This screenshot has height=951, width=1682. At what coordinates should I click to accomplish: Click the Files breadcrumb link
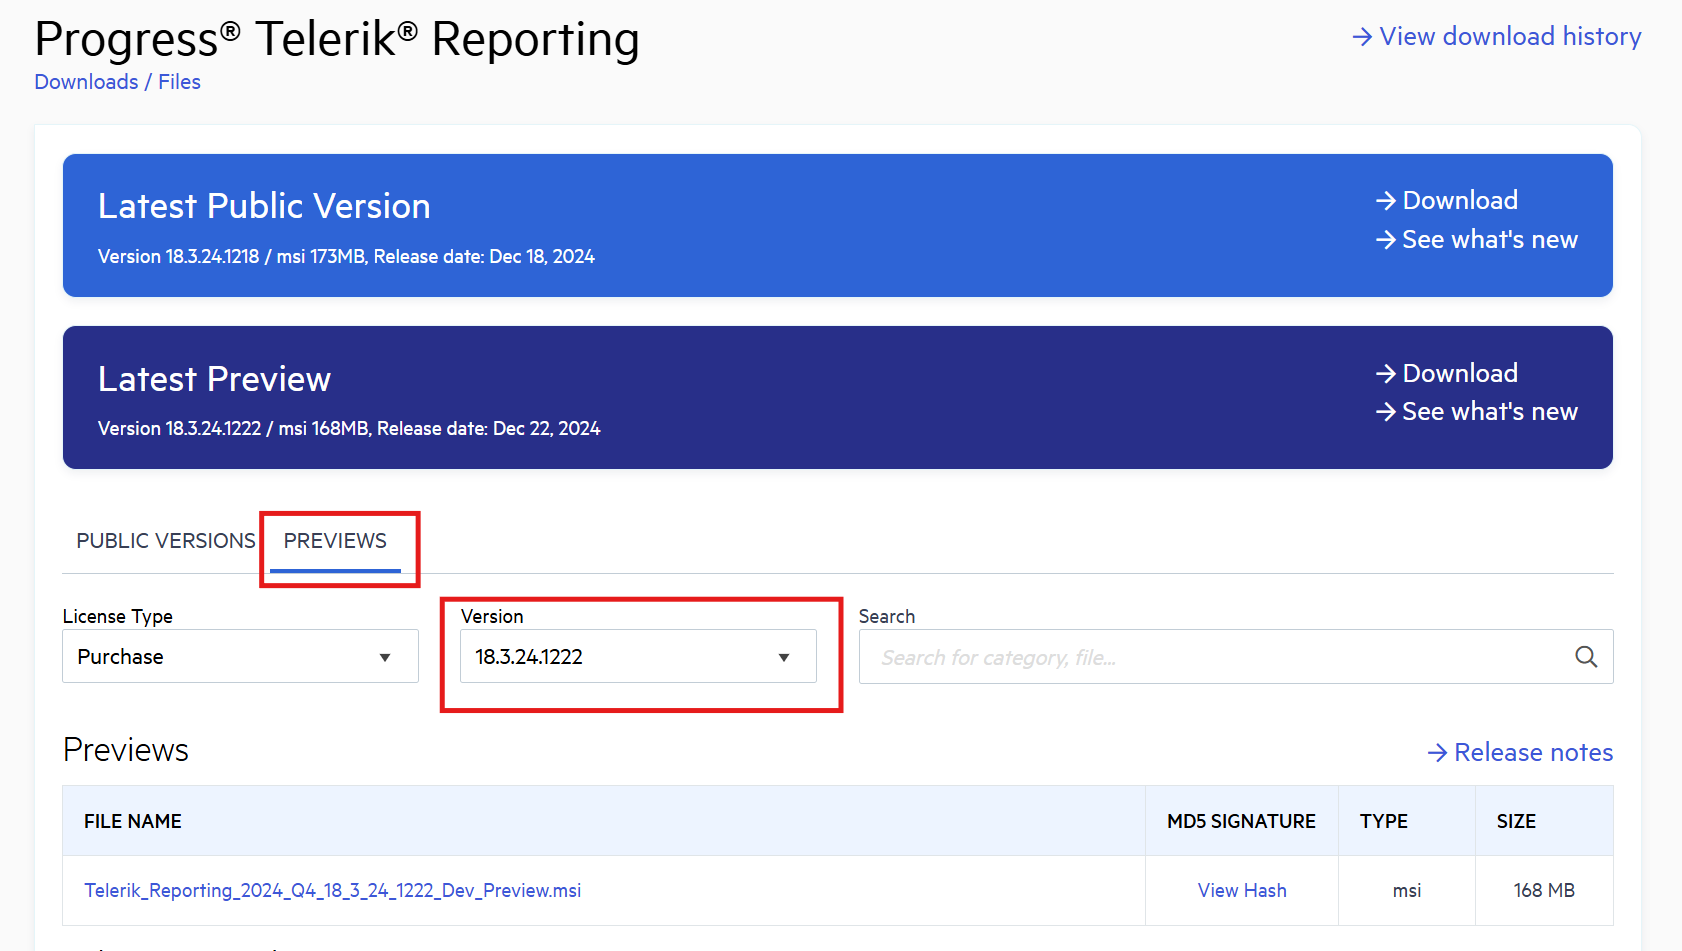click(179, 81)
